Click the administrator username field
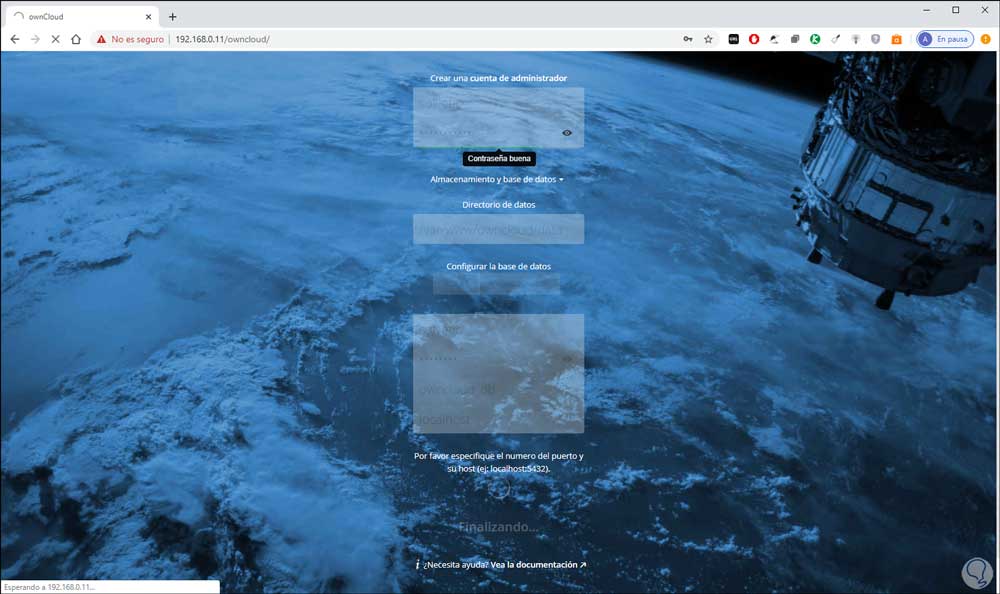The image size is (1000, 594). 498,103
